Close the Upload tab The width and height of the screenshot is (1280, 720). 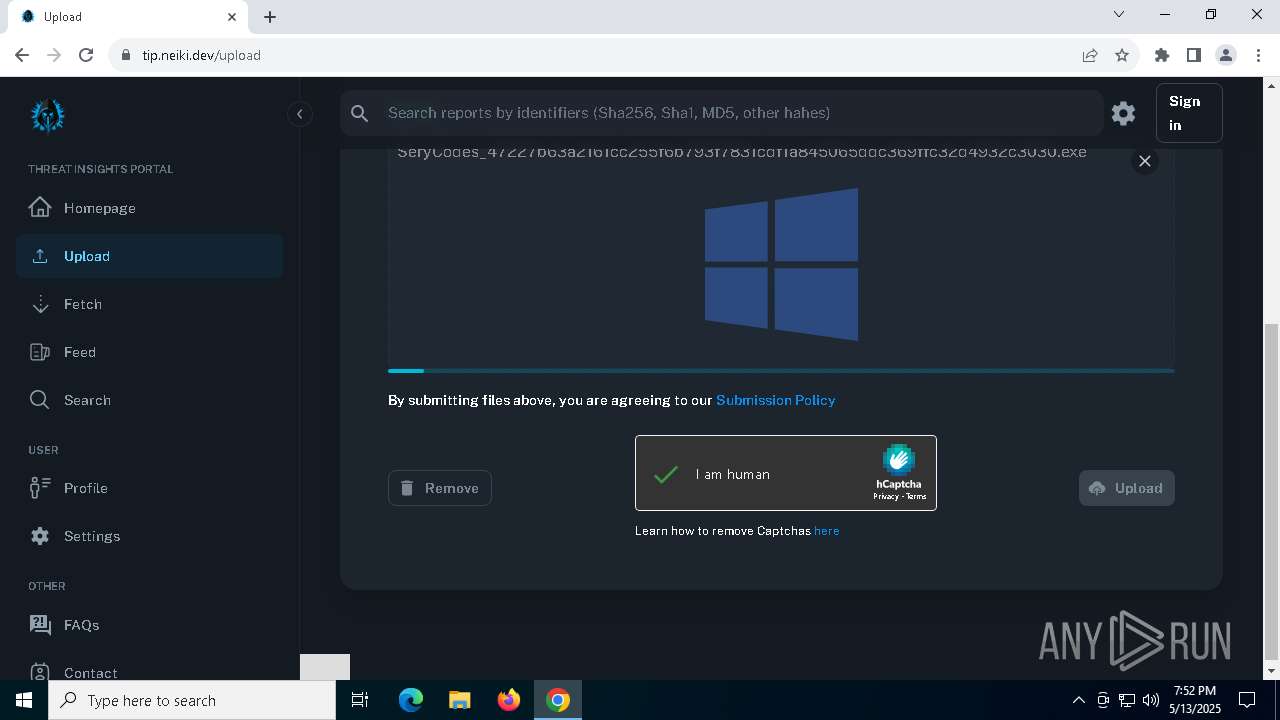point(232,16)
